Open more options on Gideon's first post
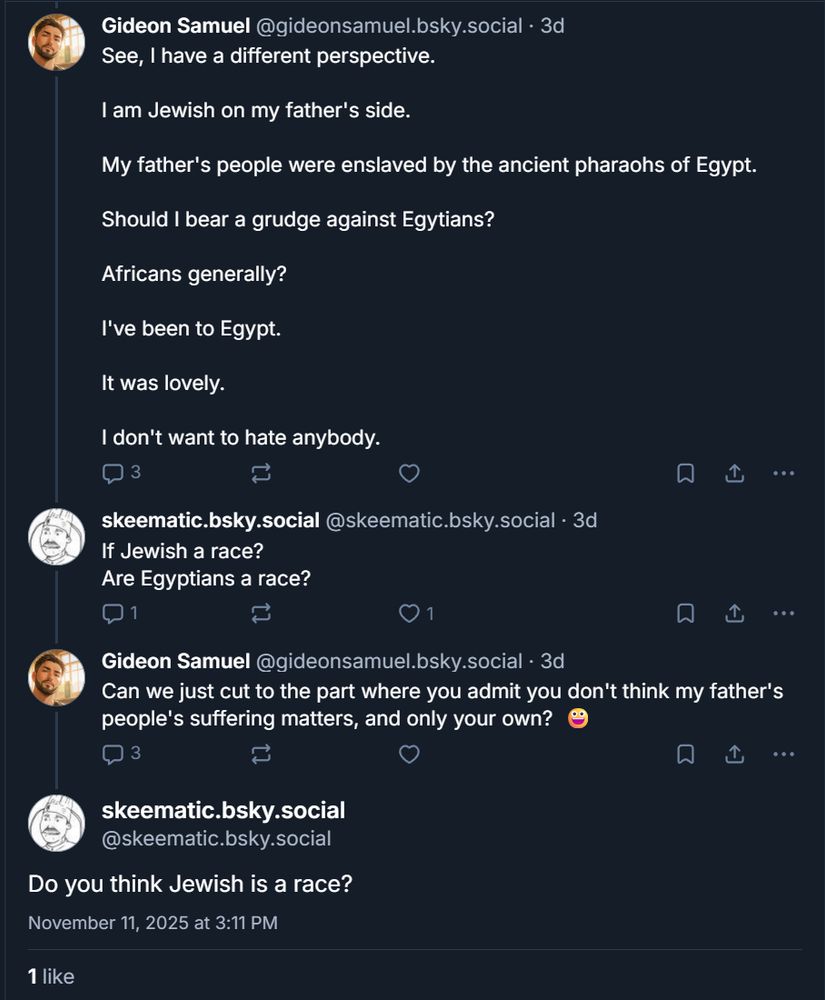This screenshot has height=1000, width=825. (784, 474)
